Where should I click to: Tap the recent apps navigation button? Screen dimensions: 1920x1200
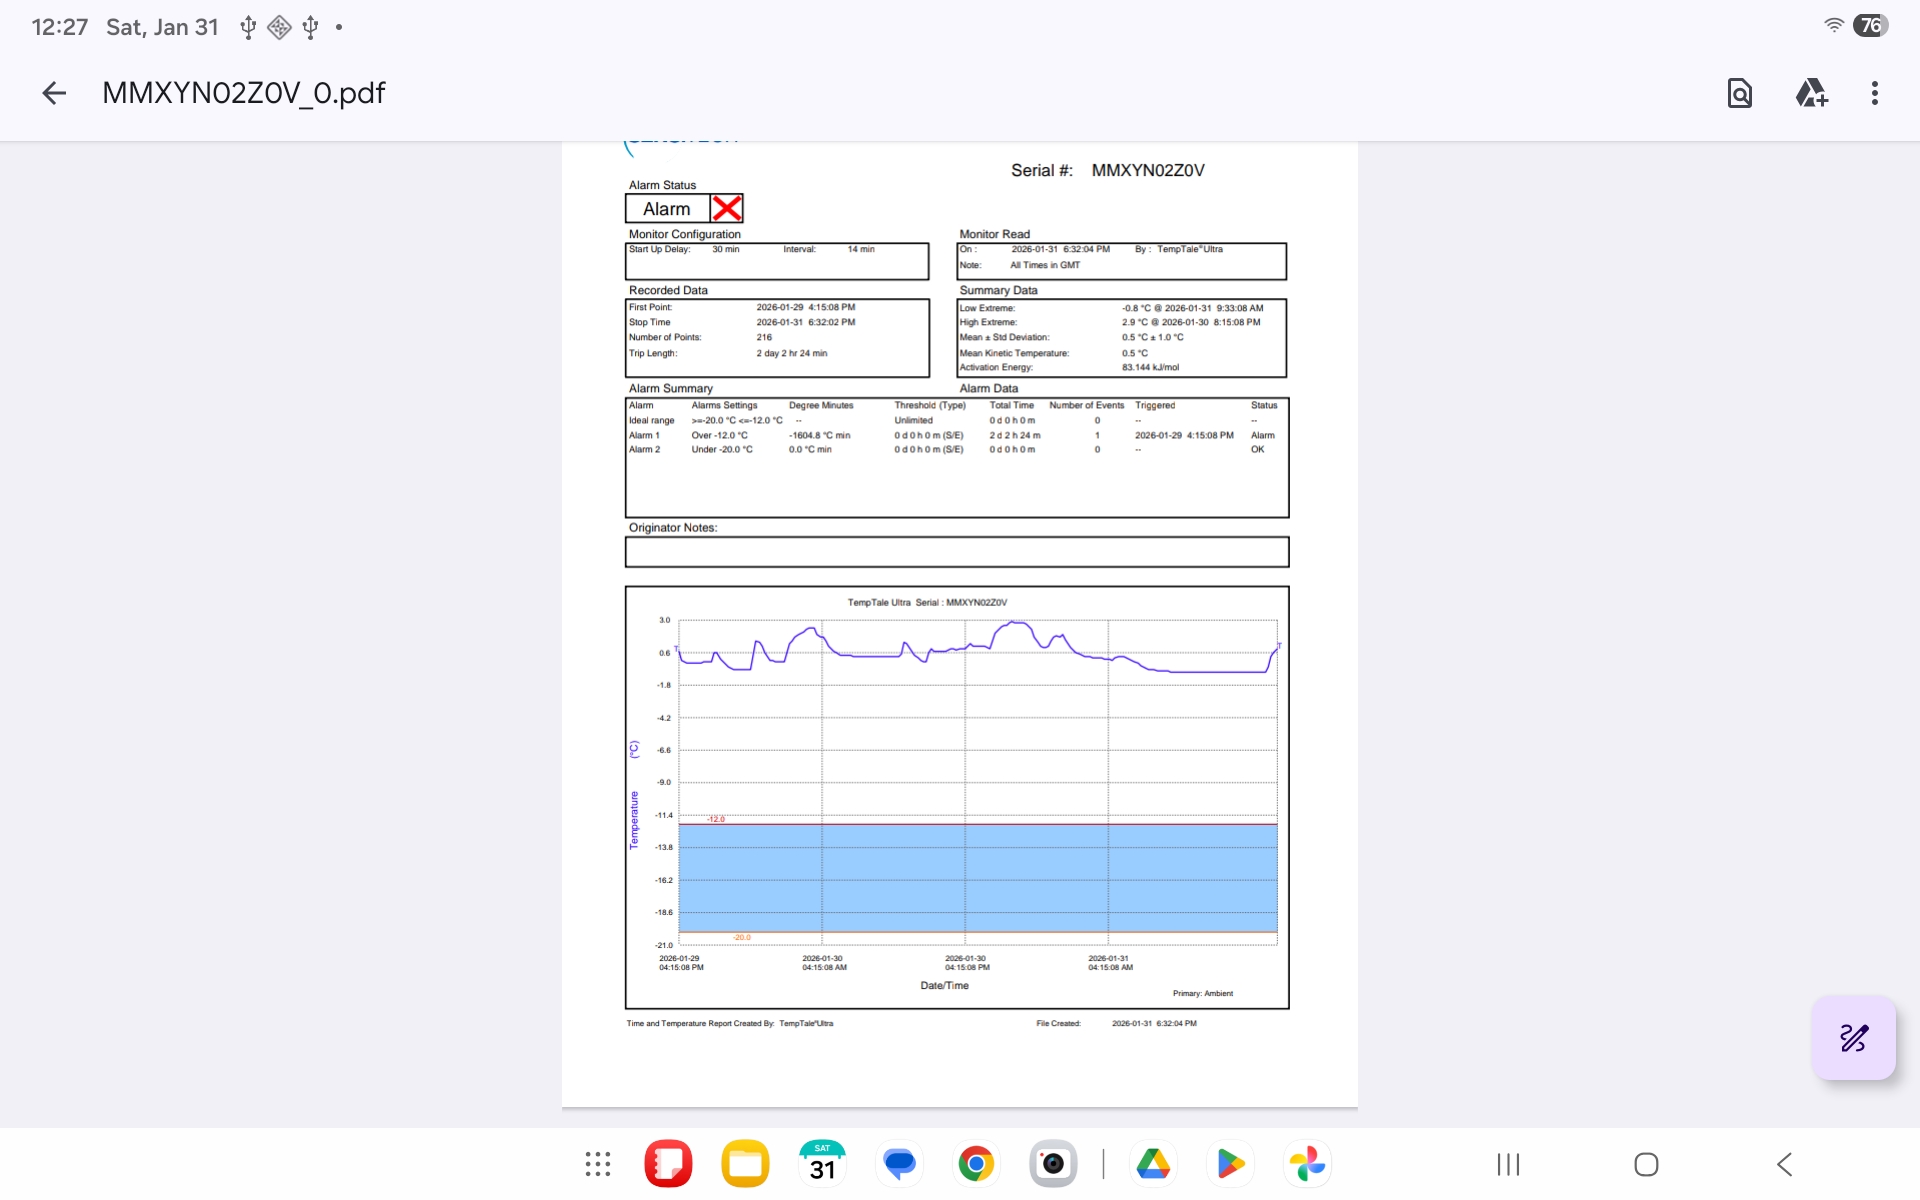click(x=1508, y=1164)
